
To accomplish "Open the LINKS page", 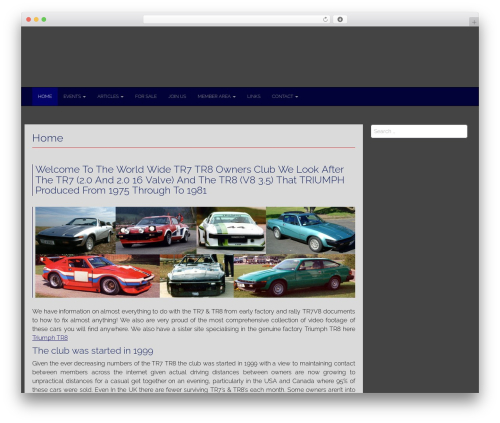I will [x=253, y=96].
